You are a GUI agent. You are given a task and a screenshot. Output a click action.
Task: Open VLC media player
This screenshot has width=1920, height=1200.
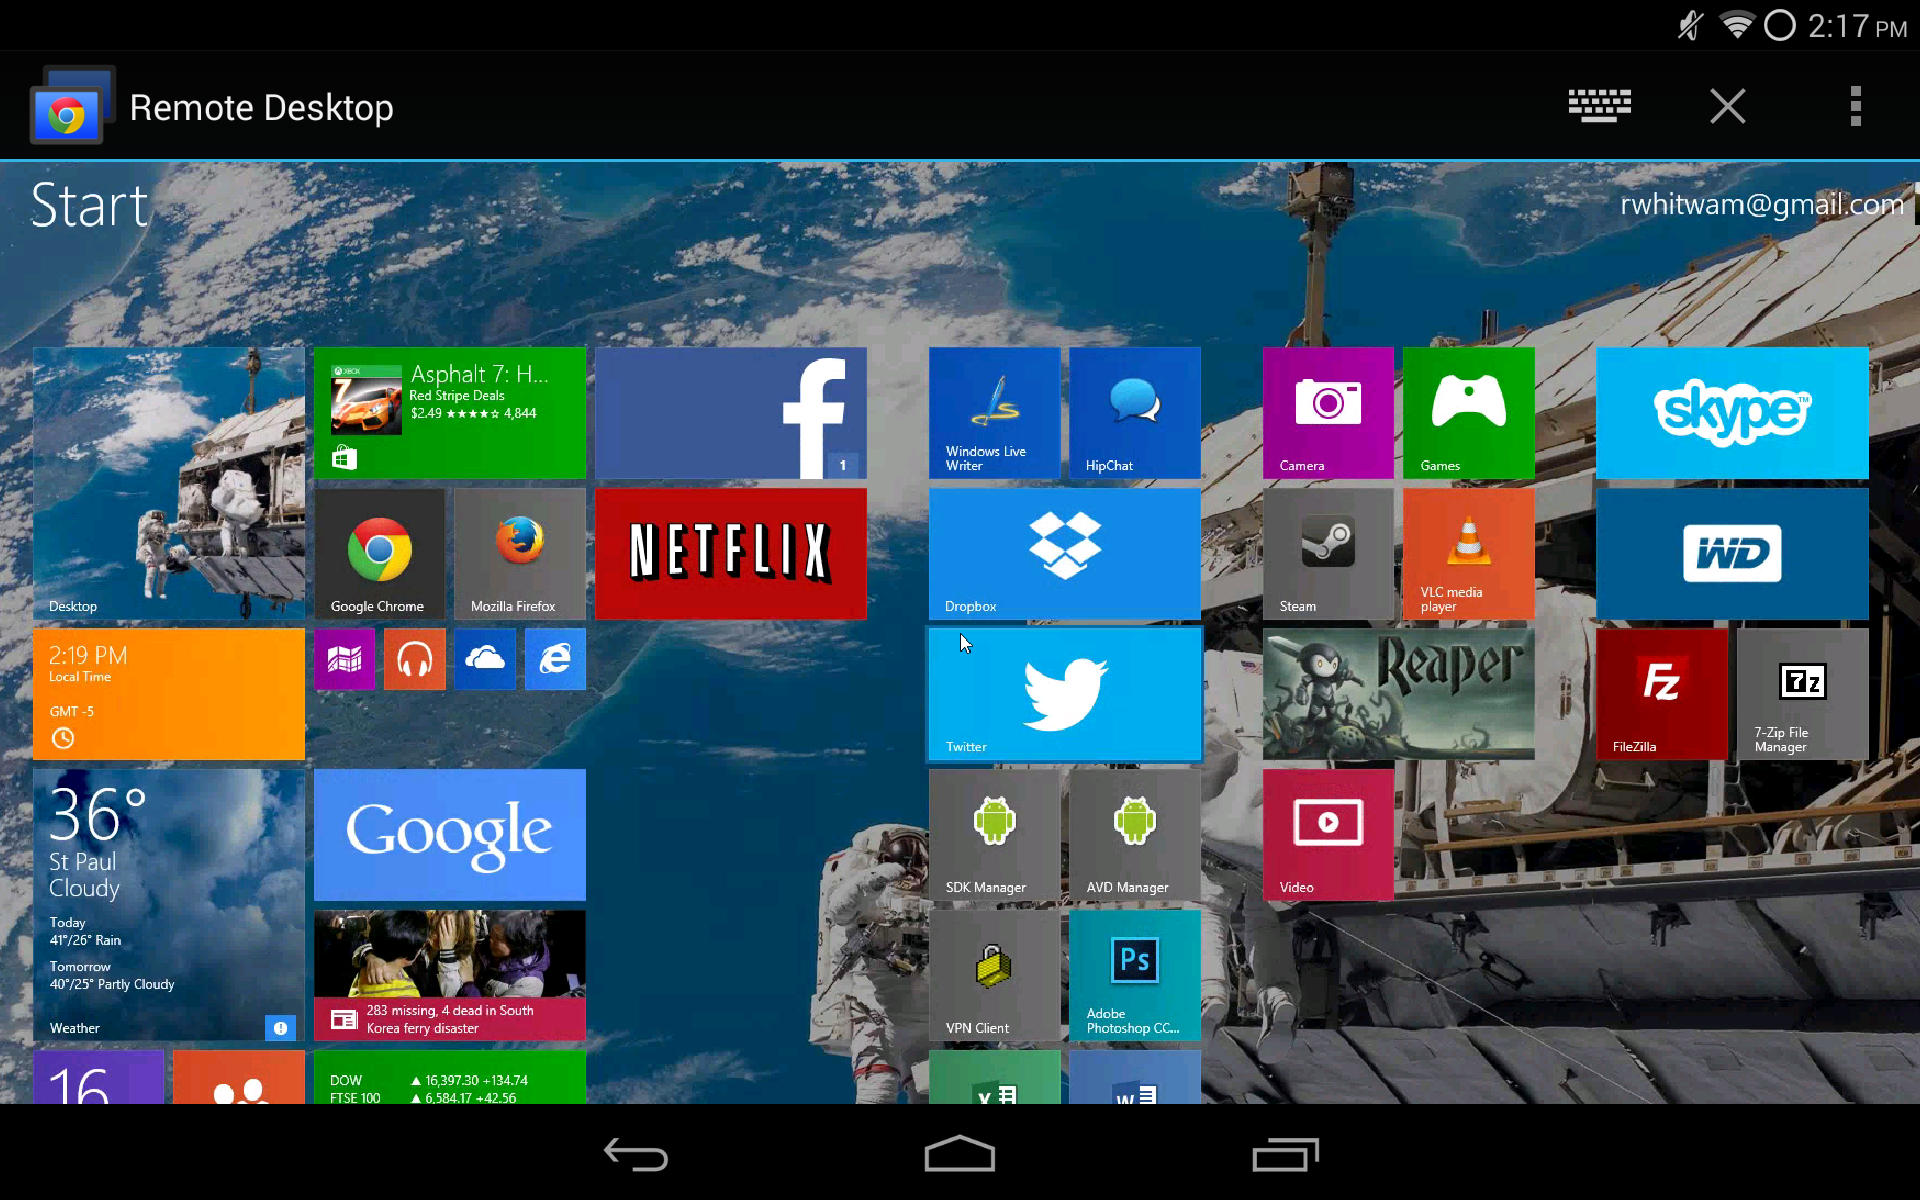[x=1467, y=554]
